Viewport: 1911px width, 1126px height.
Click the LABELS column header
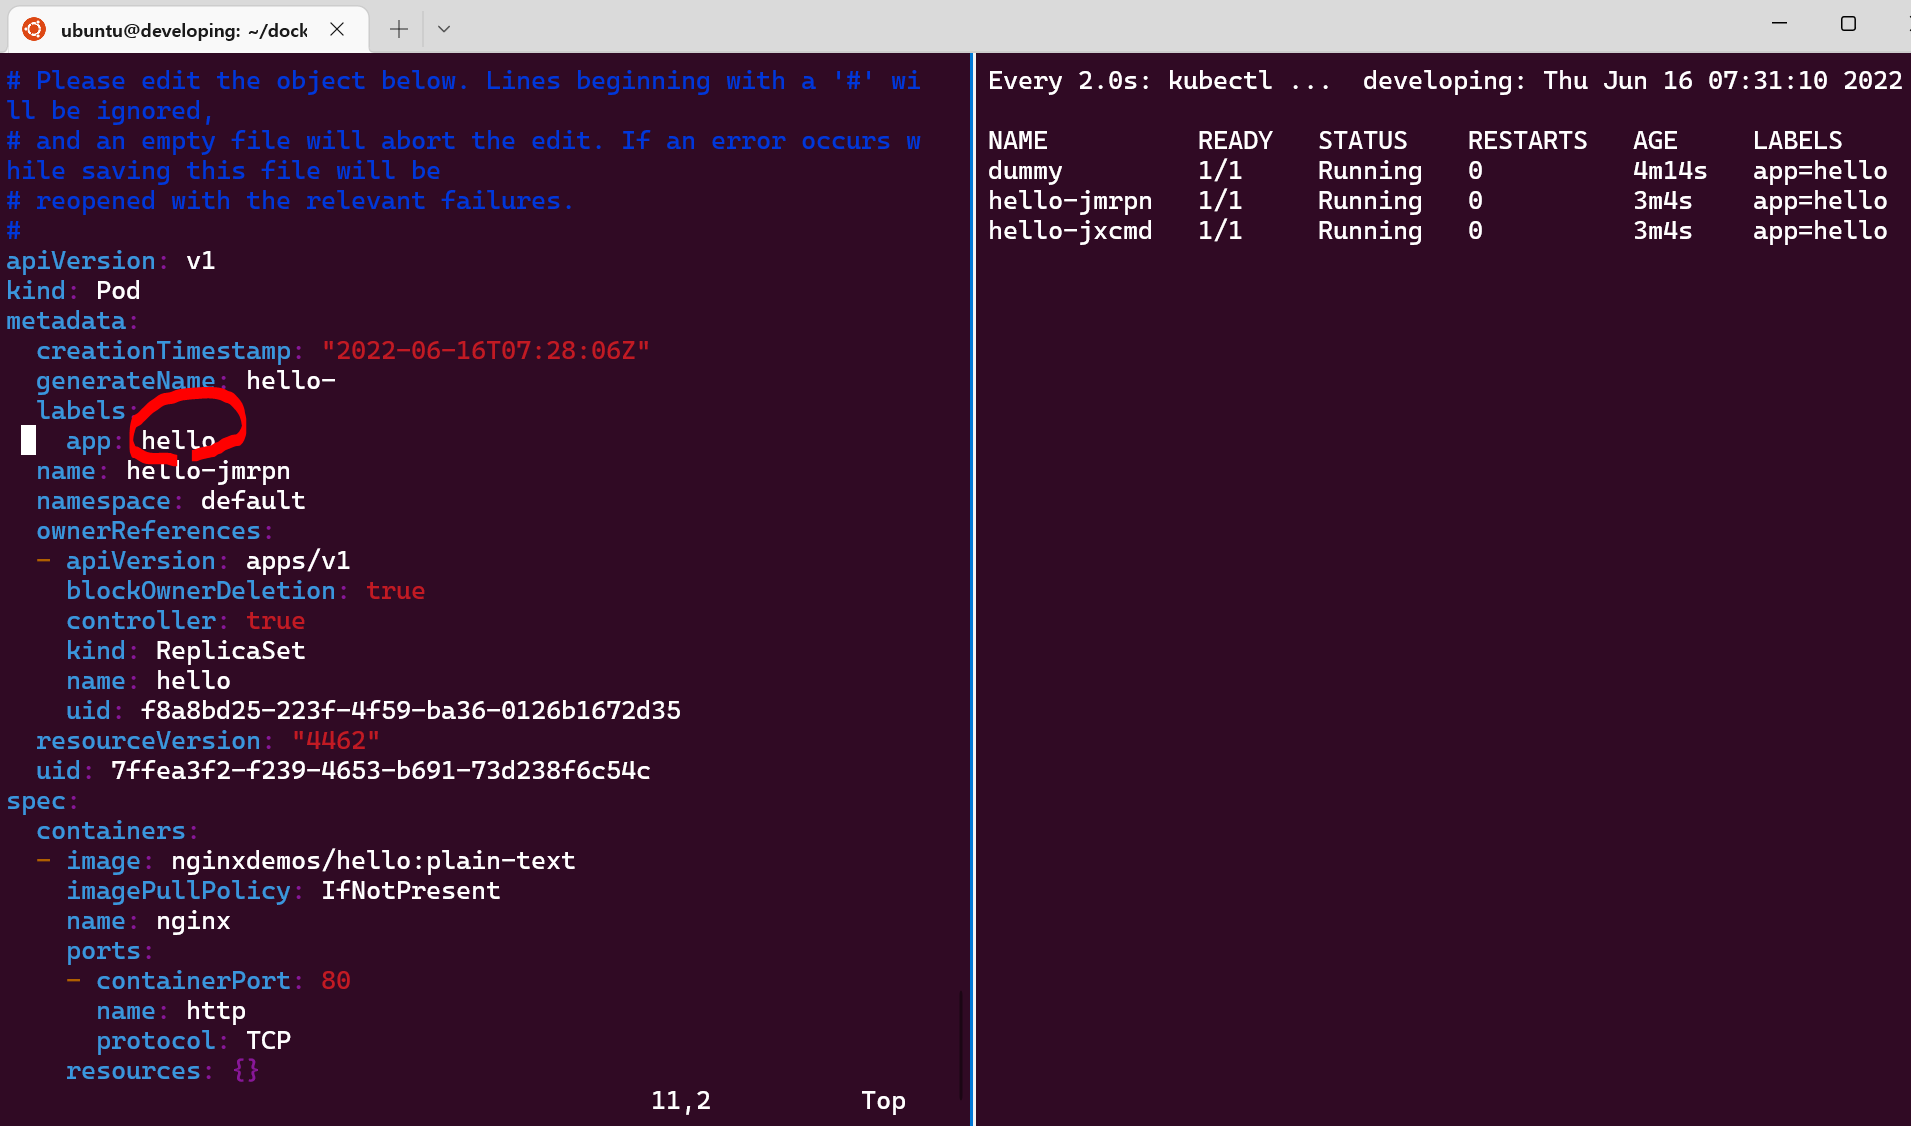(1798, 141)
